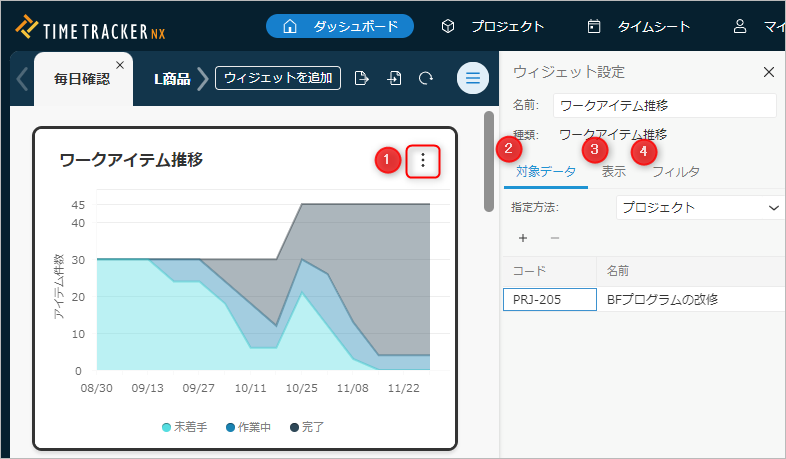The image size is (786, 459).
Task: Close the 毎日確認 tab
Action: (120, 65)
